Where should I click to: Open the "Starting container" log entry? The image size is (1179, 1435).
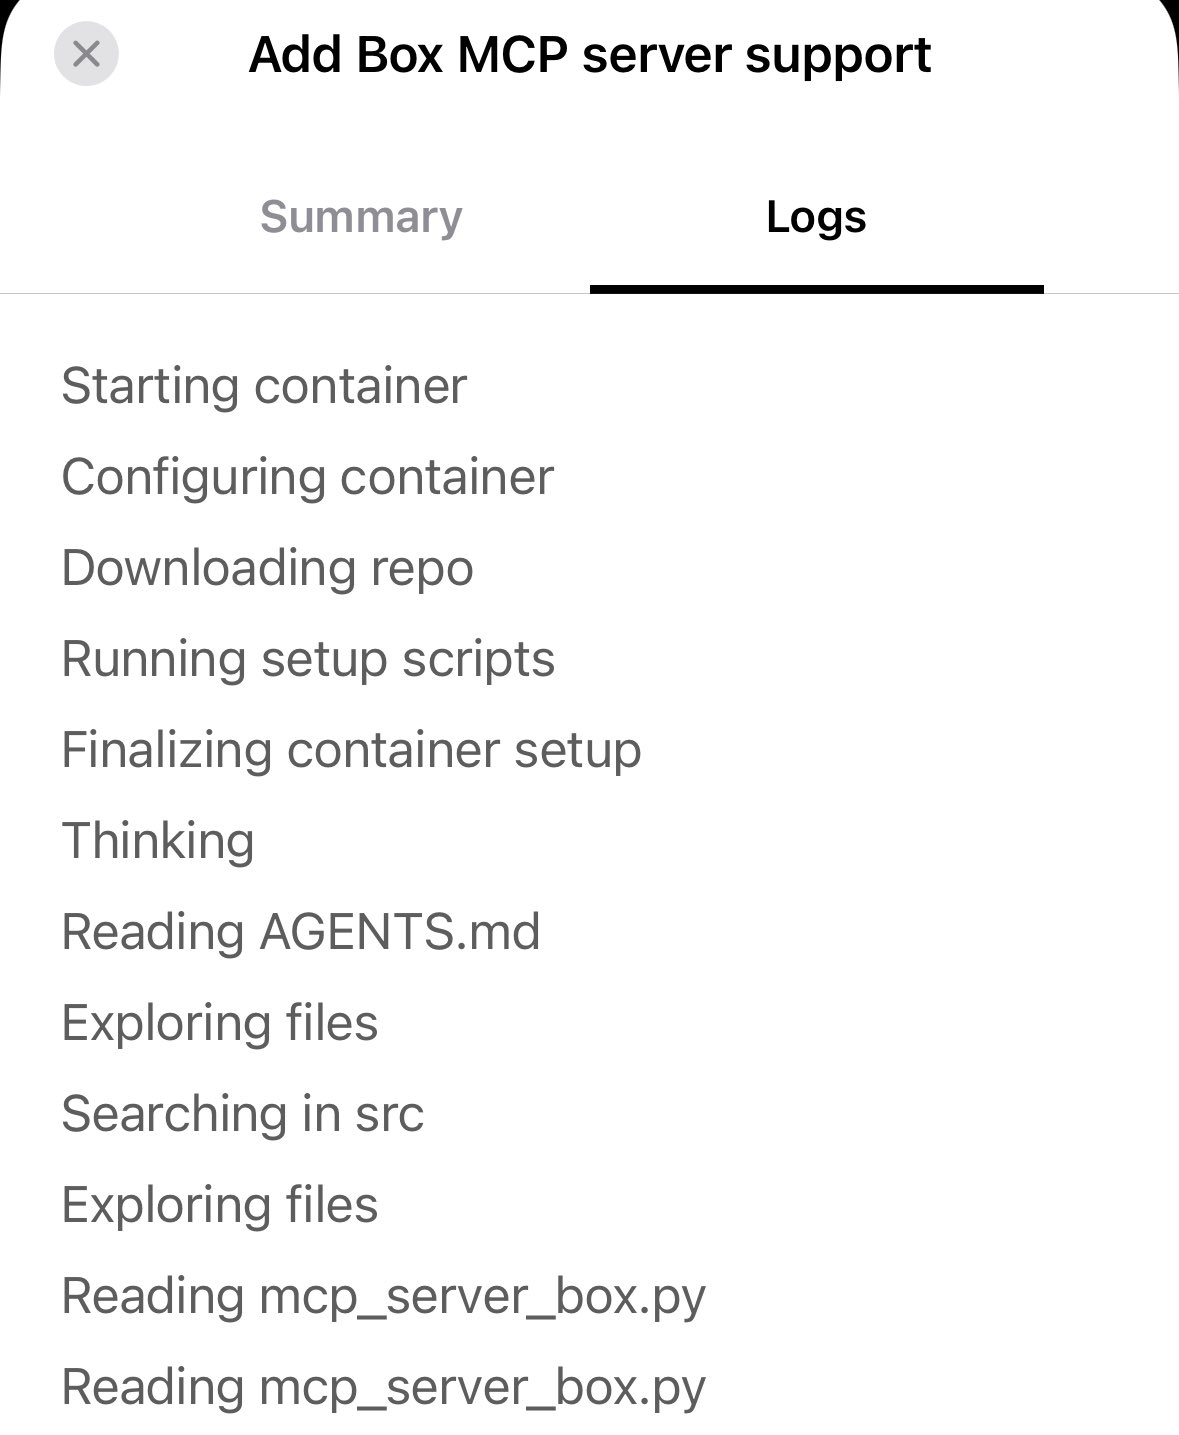pyautogui.click(x=264, y=386)
